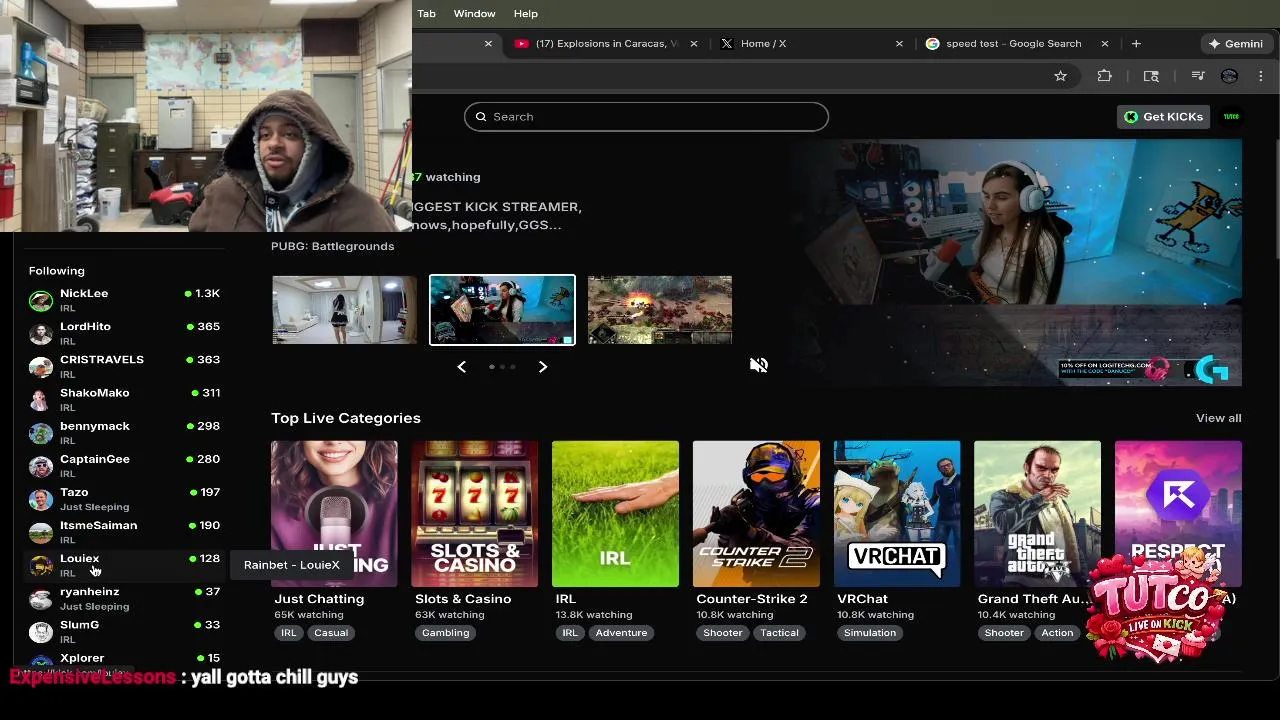1280x720 pixels.
Task: Click CRISTRAVELS channel avatar
Action: click(x=41, y=366)
